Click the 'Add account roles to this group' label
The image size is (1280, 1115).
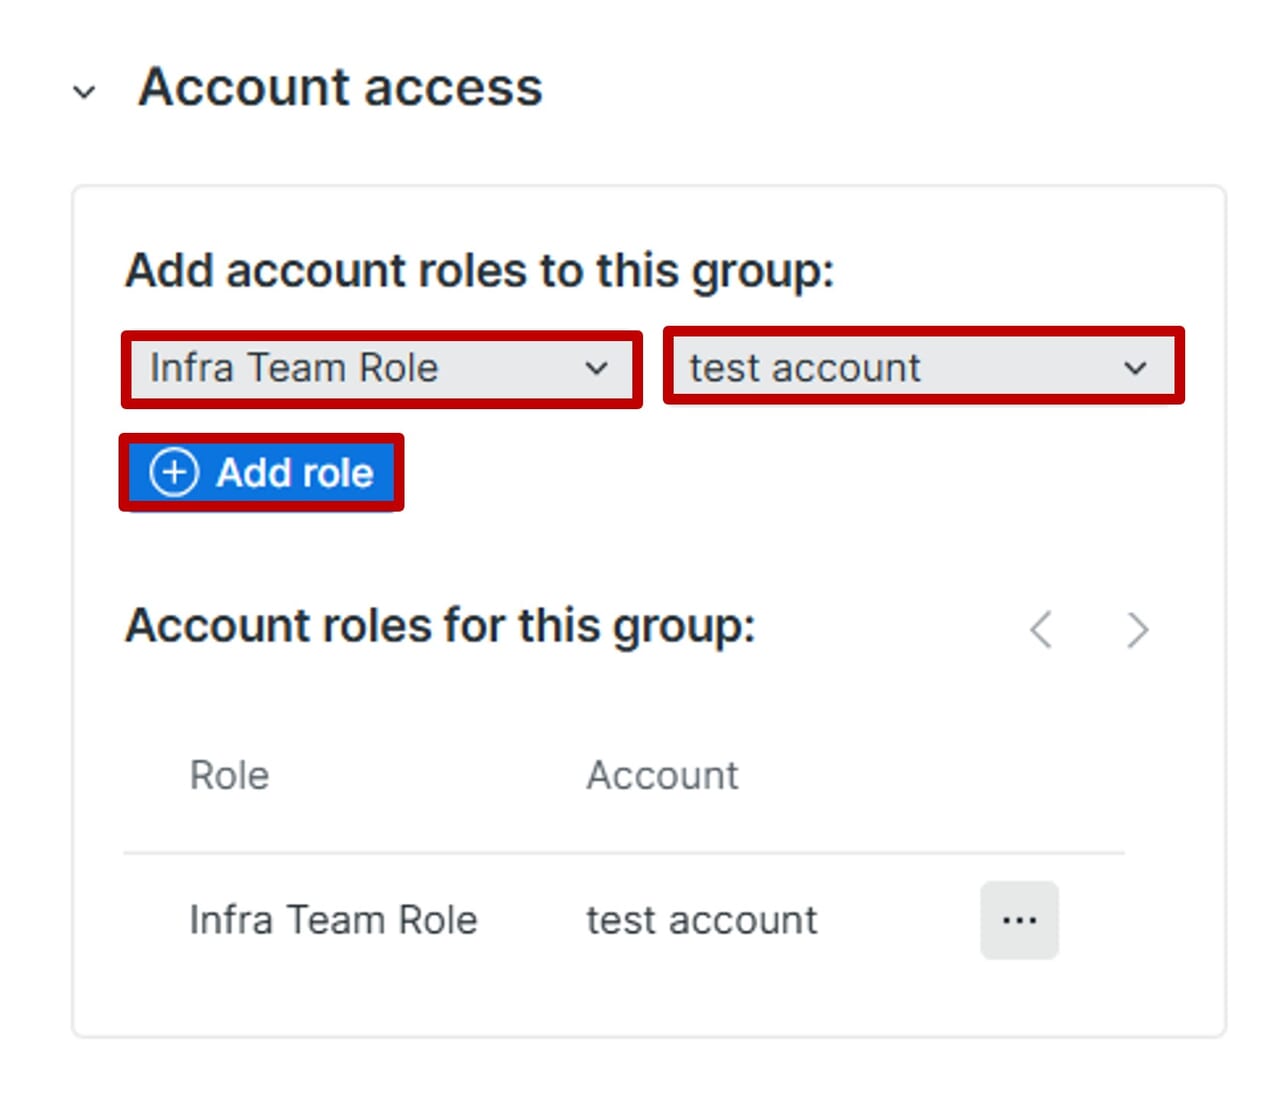(479, 271)
